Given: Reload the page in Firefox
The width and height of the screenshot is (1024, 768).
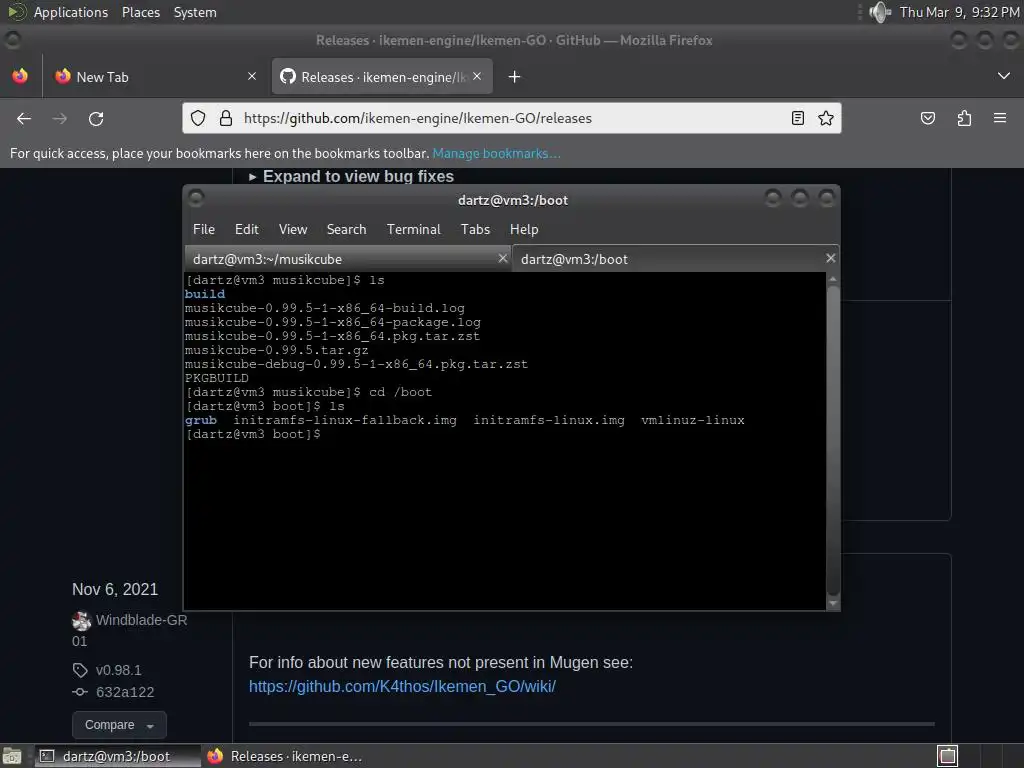Looking at the screenshot, I should point(96,118).
